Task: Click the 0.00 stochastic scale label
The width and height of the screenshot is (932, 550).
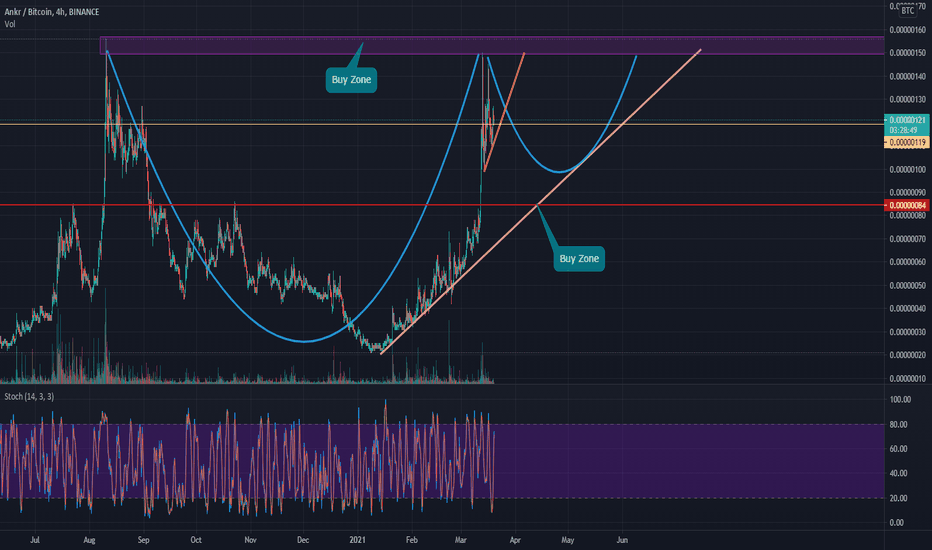Action: [x=896, y=523]
